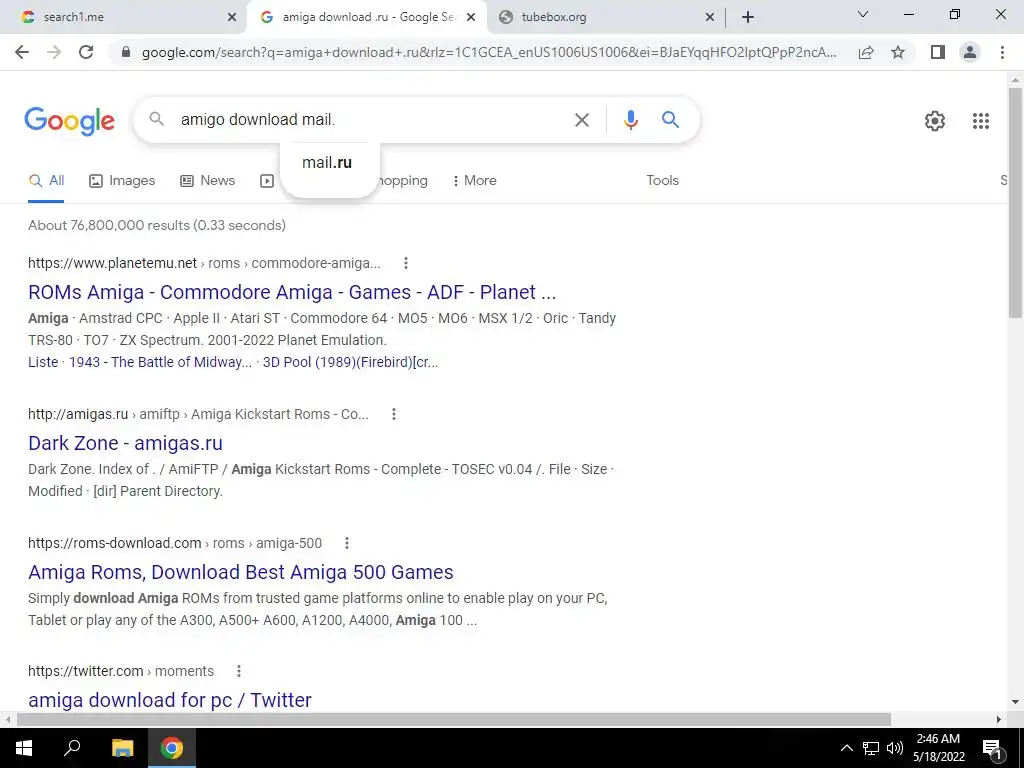Screen dimensions: 1024x768
Task: Open options for twitter.com result
Action: pos(239,671)
